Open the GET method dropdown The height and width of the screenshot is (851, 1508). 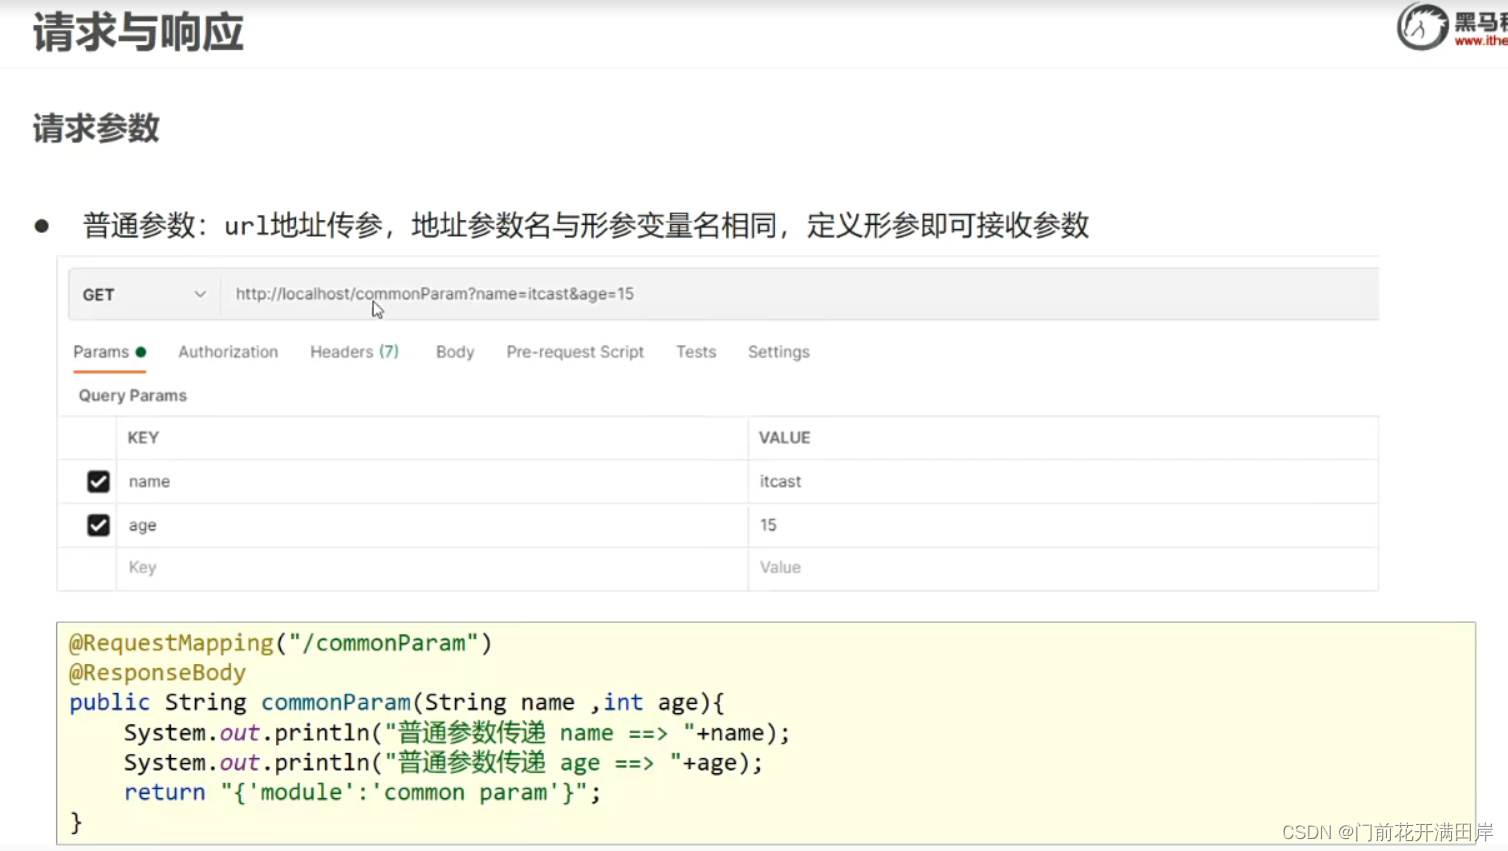(145, 294)
